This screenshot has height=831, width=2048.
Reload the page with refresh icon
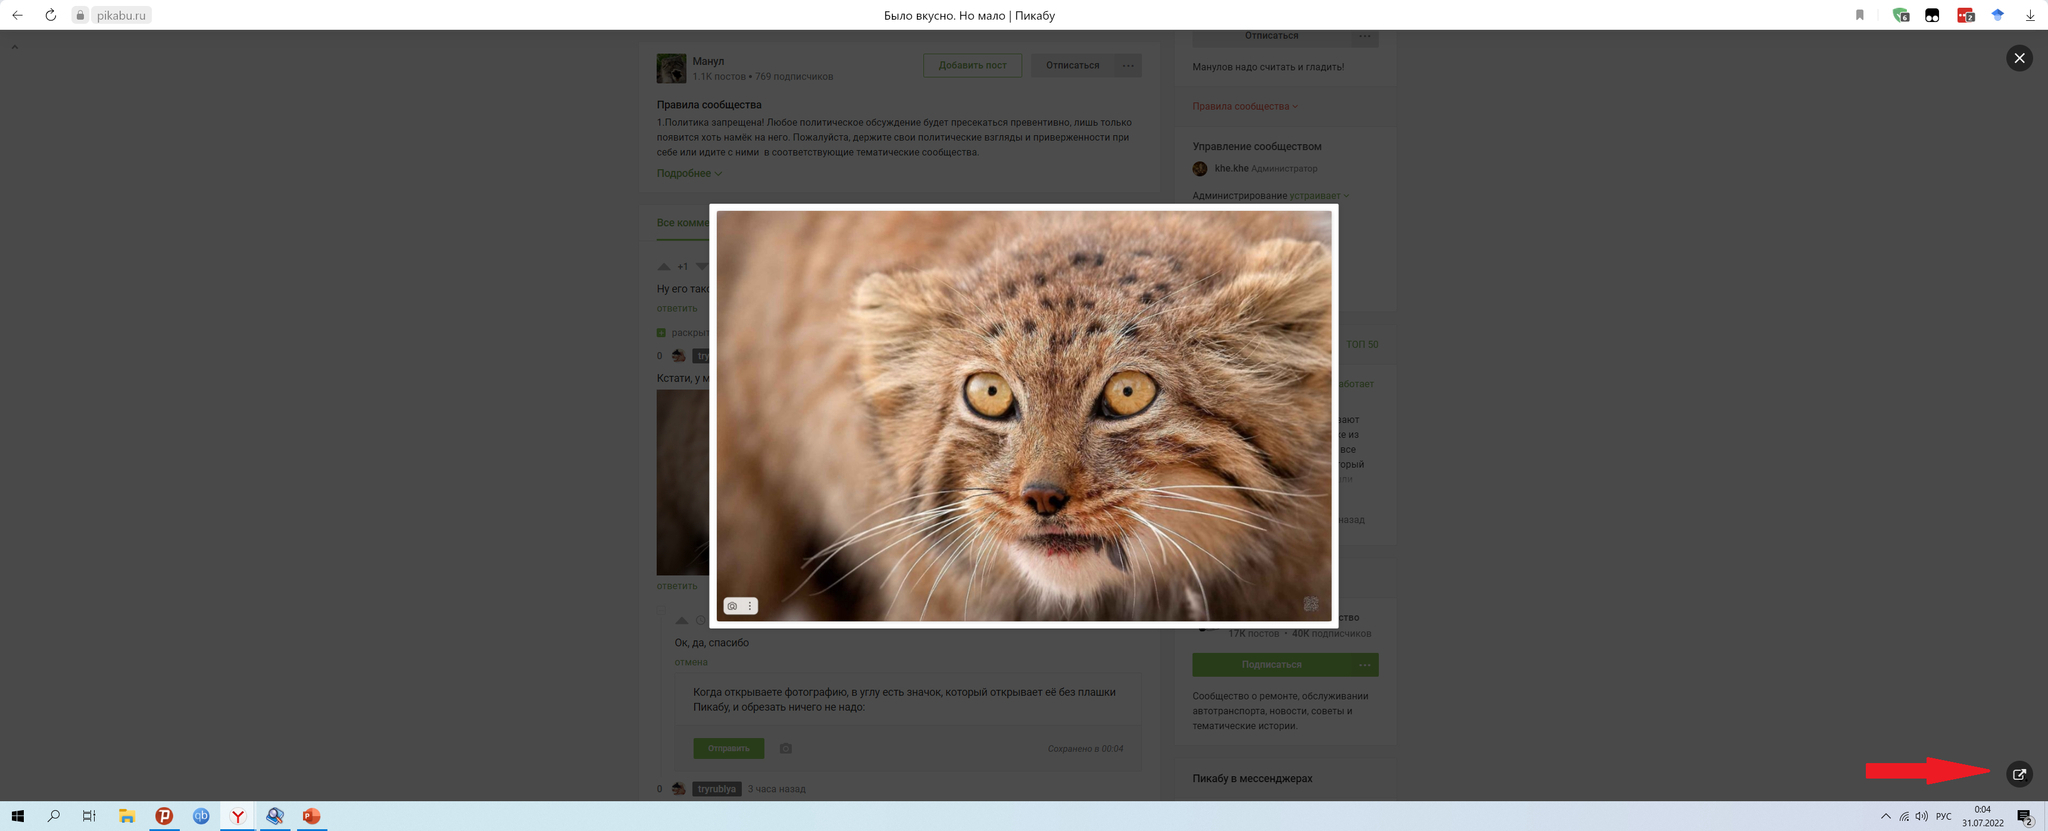tap(50, 15)
